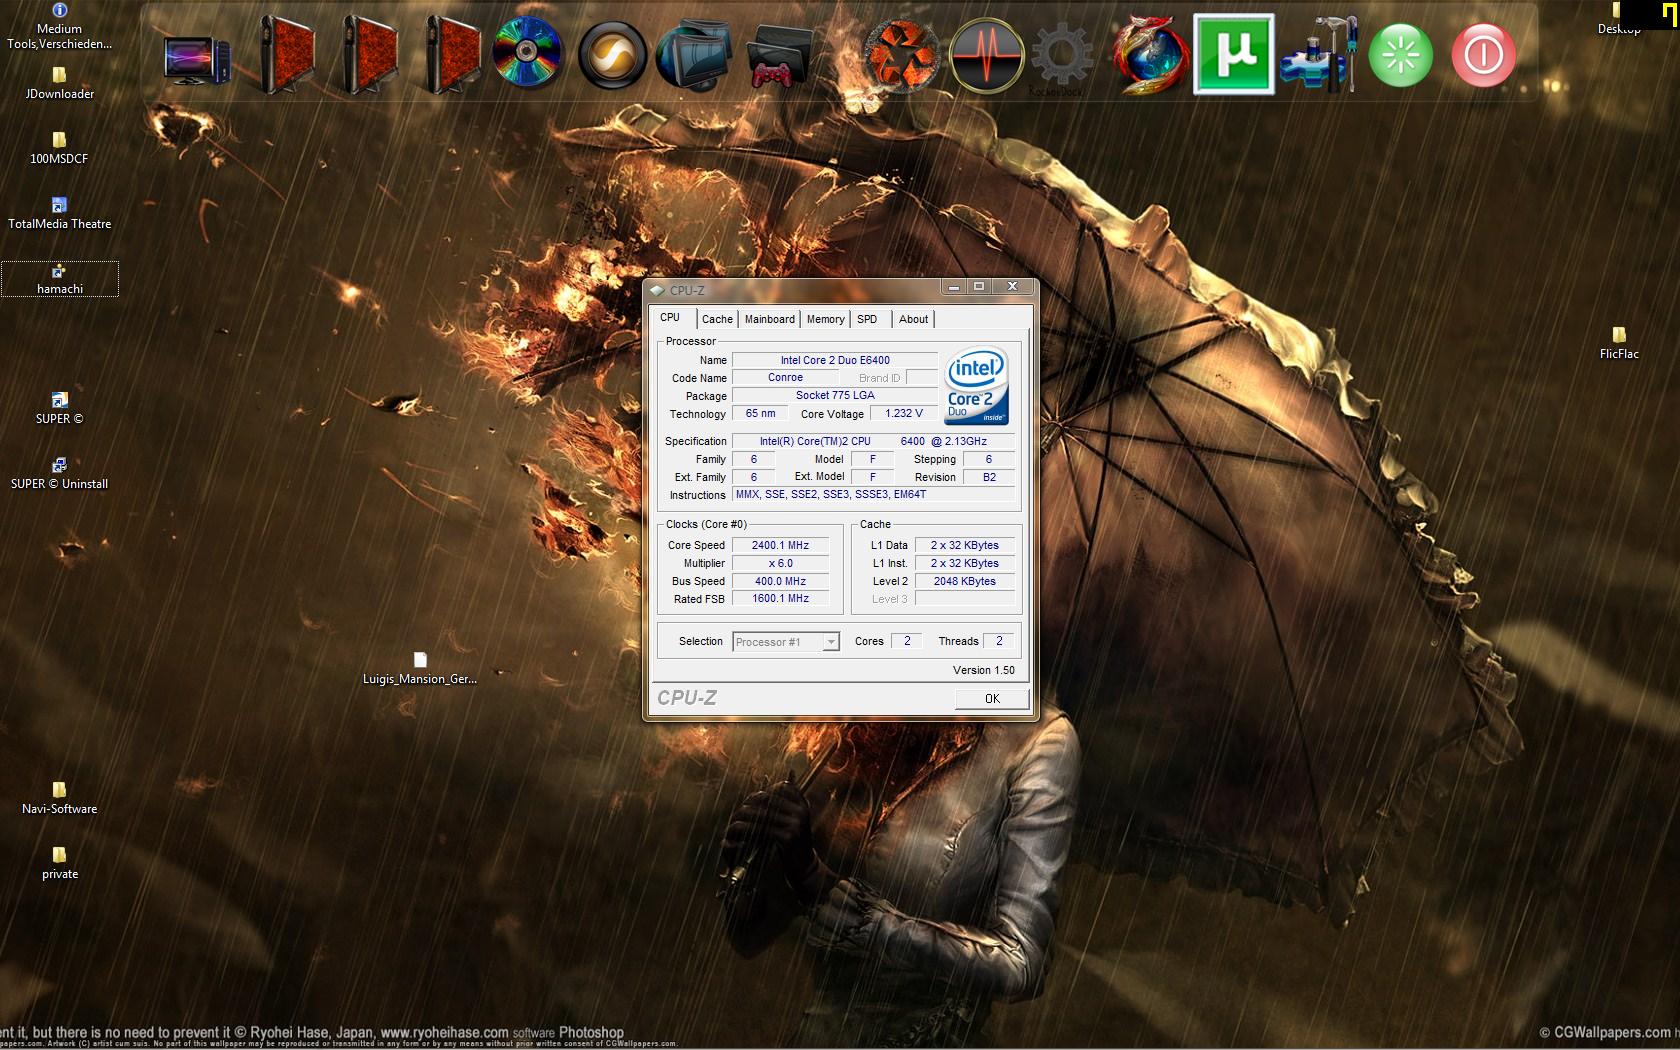Click the L1 Data value '2 x 32 KBytes'
The width and height of the screenshot is (1680, 1050).
point(964,545)
